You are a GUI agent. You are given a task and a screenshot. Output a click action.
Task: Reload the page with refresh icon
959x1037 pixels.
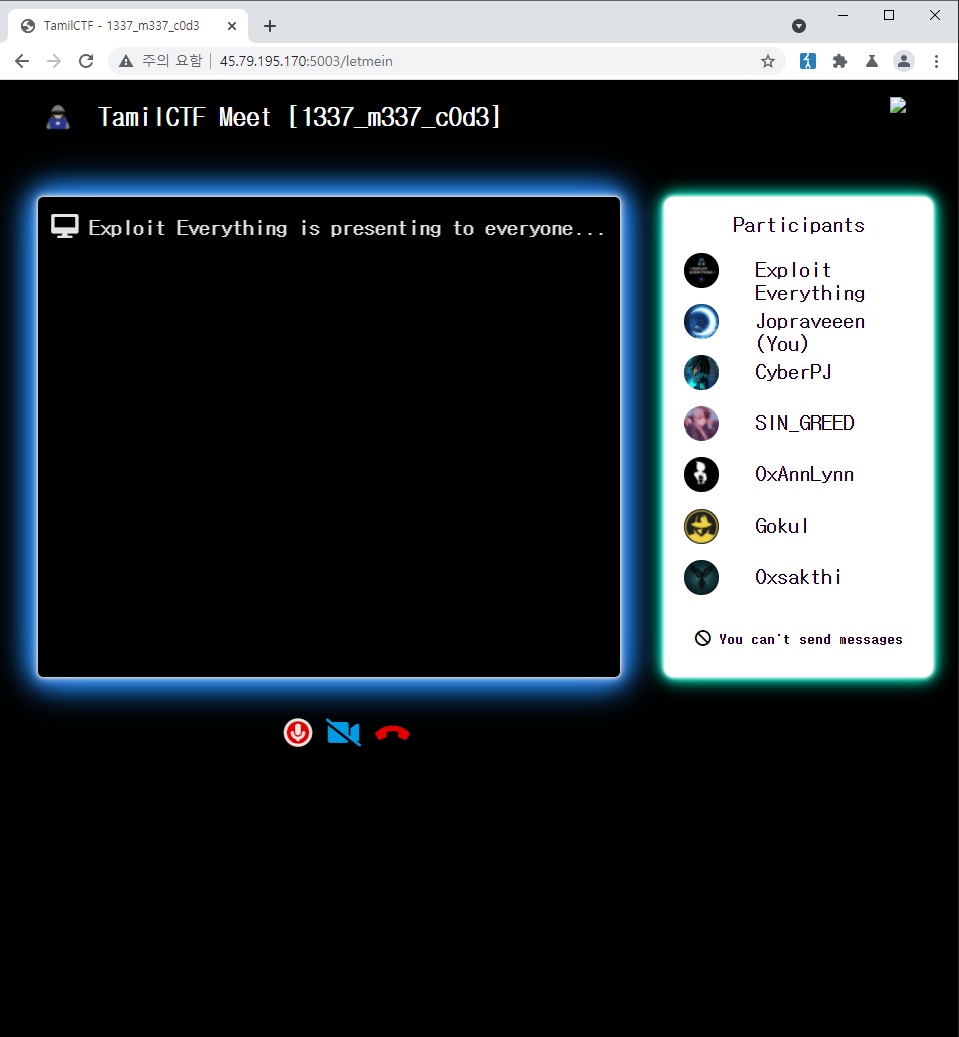coord(86,62)
